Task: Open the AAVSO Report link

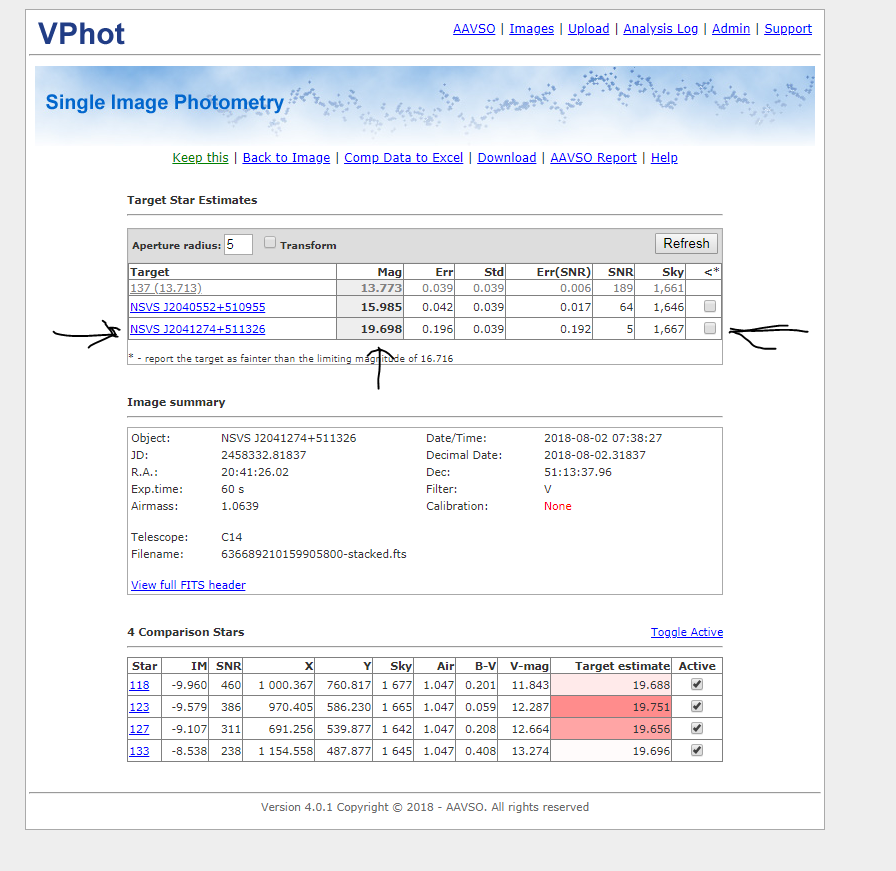Action: pos(593,158)
